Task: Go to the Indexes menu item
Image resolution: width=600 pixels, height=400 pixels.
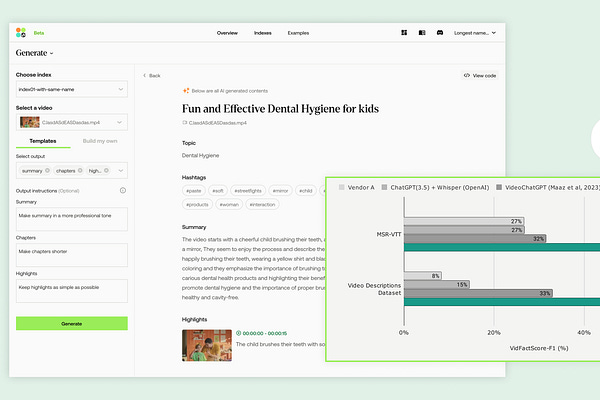Action: (262, 33)
